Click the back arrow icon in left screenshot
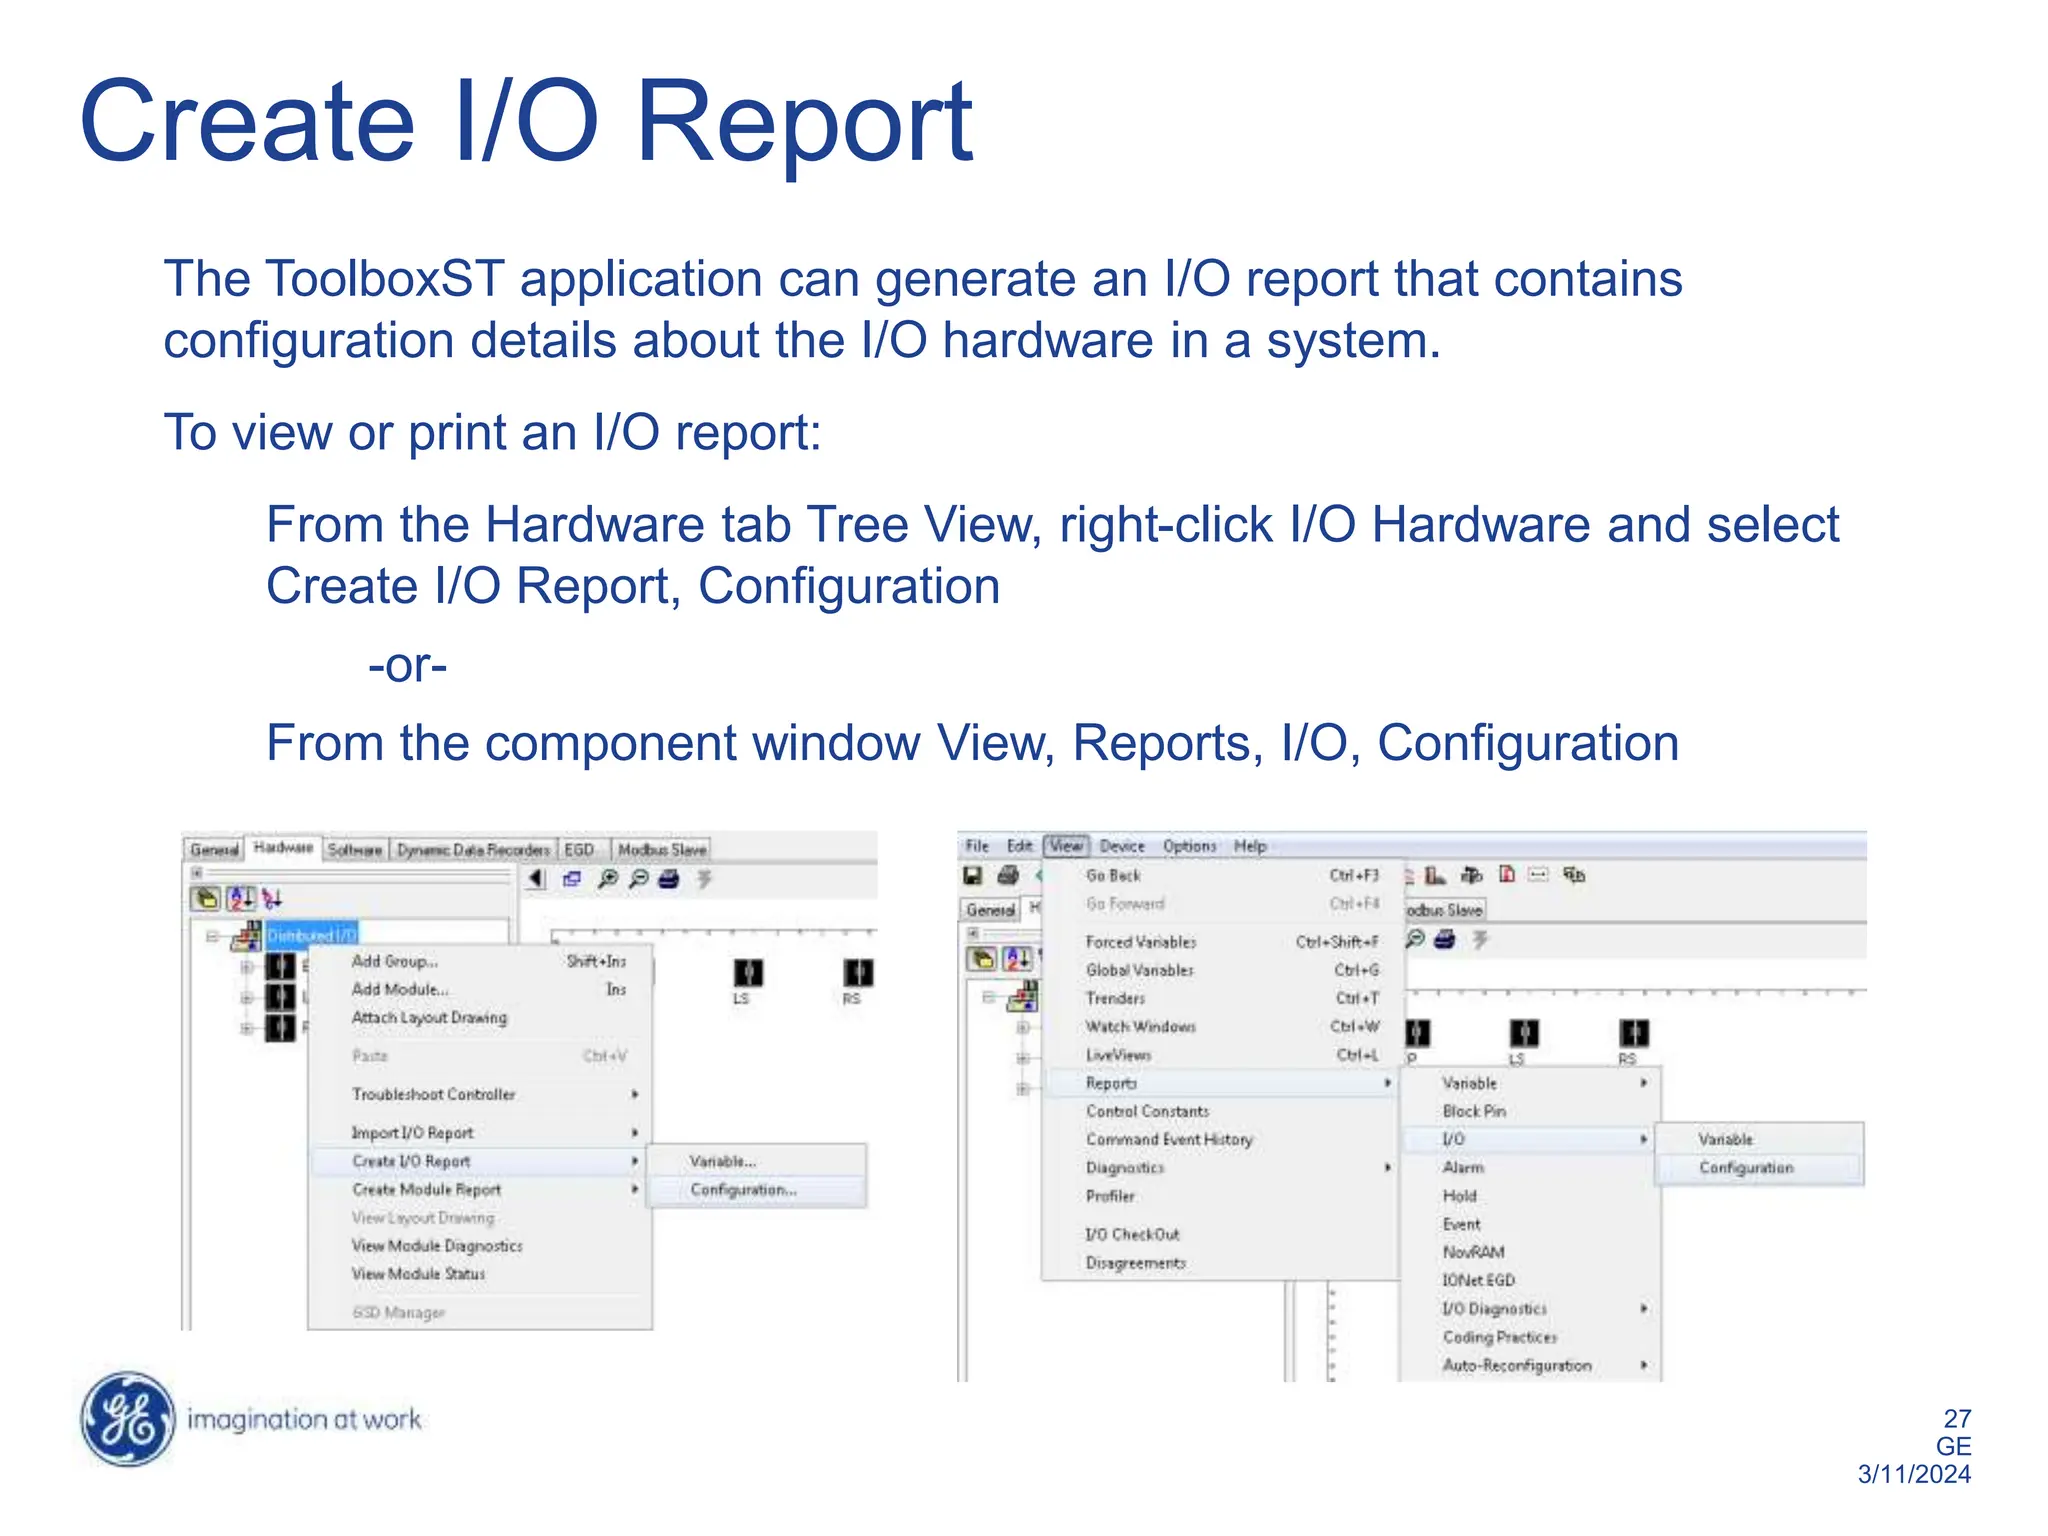 [x=537, y=879]
